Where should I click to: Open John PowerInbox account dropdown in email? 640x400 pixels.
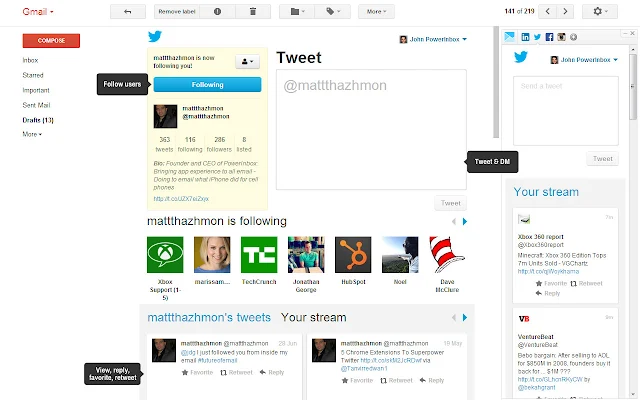point(433,39)
